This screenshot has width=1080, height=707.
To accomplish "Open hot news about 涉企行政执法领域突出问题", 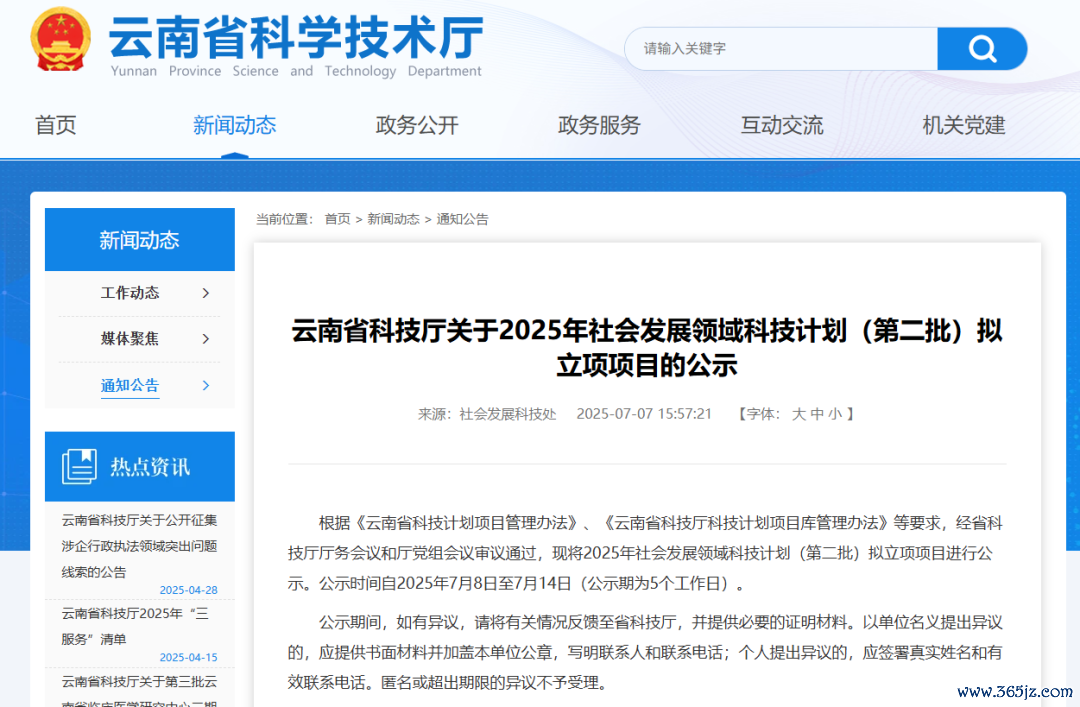I will (139, 546).
